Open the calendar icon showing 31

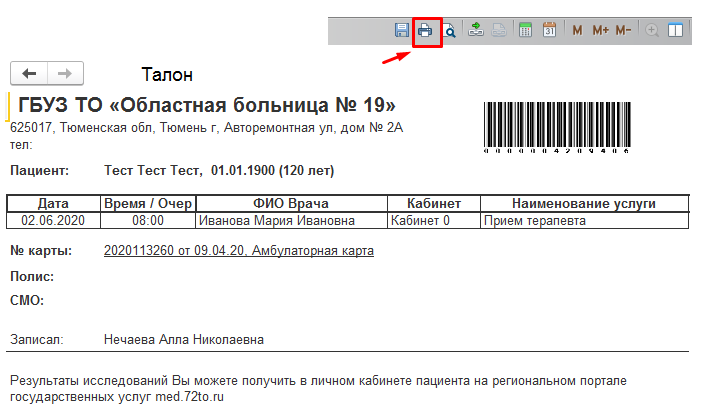click(x=549, y=30)
